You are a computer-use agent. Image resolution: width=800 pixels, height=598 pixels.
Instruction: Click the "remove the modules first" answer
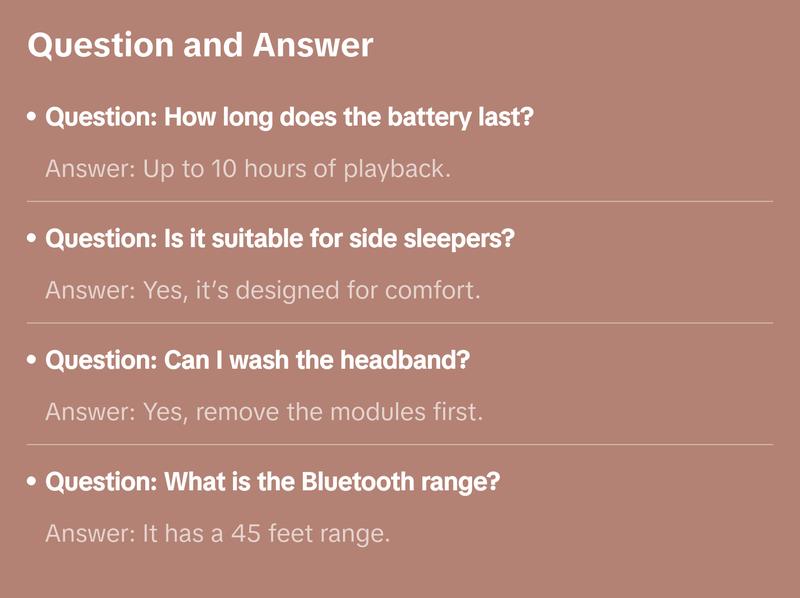264,412
